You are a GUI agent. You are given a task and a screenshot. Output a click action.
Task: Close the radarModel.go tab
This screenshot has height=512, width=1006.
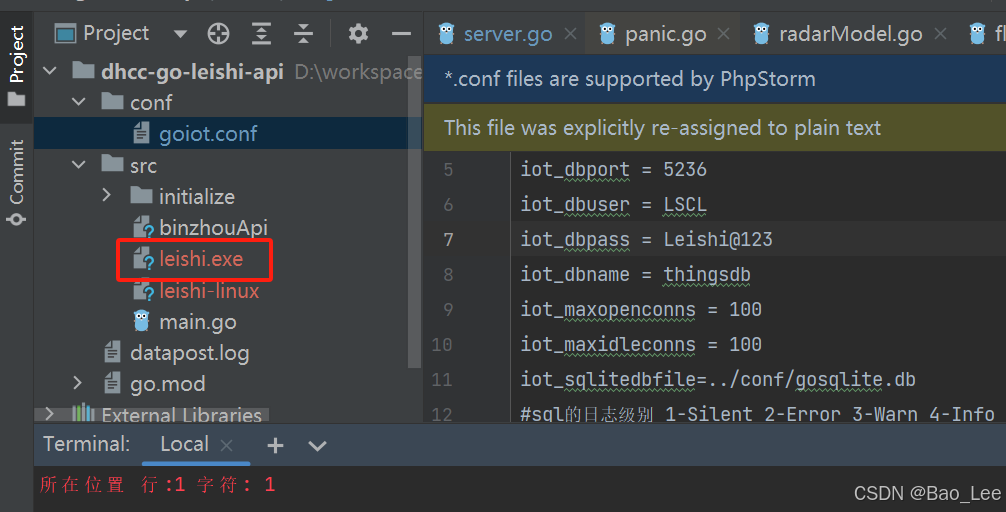click(940, 33)
